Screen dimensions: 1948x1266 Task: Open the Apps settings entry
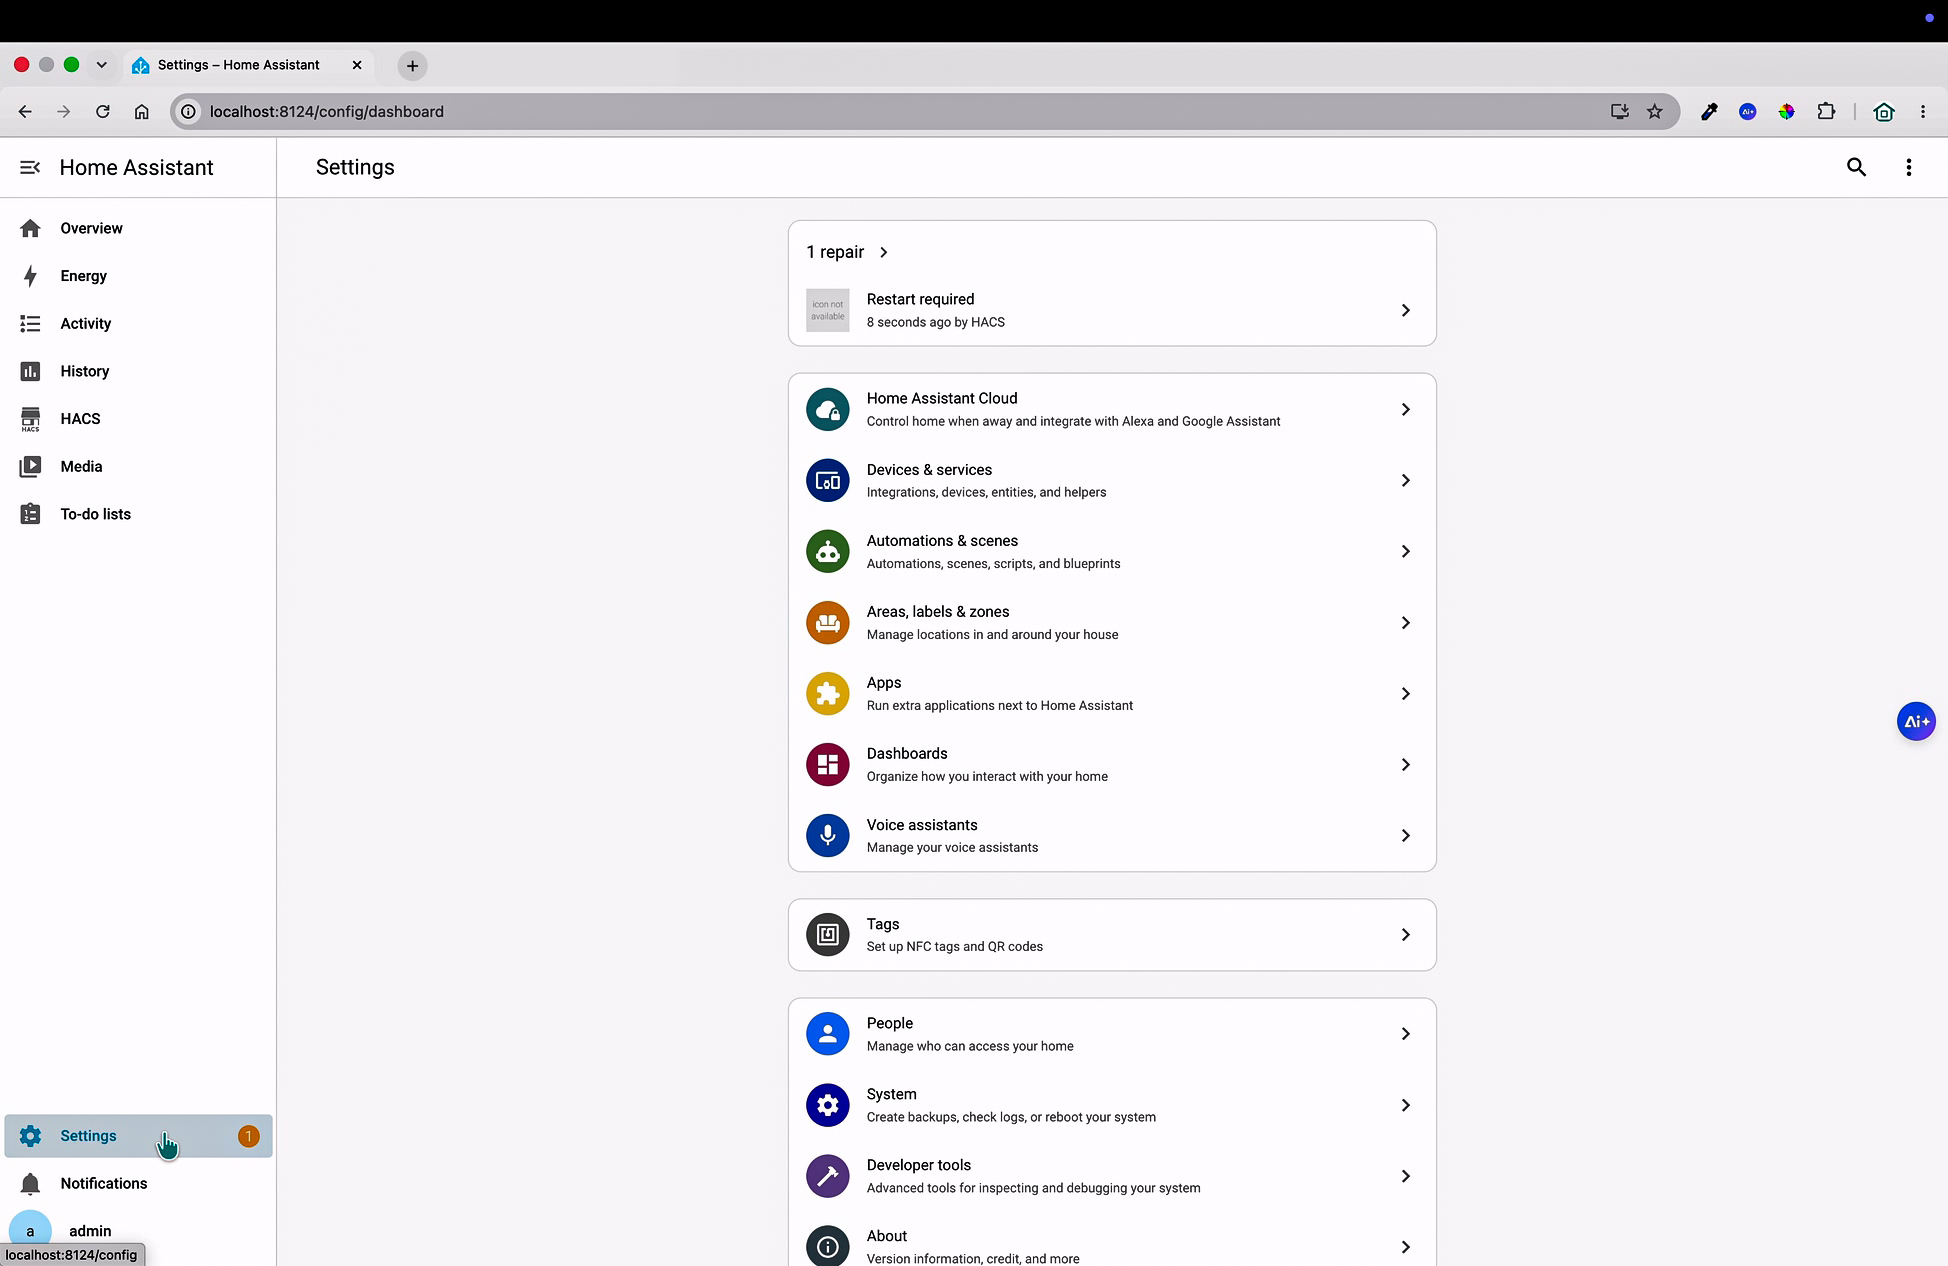coord(1112,694)
